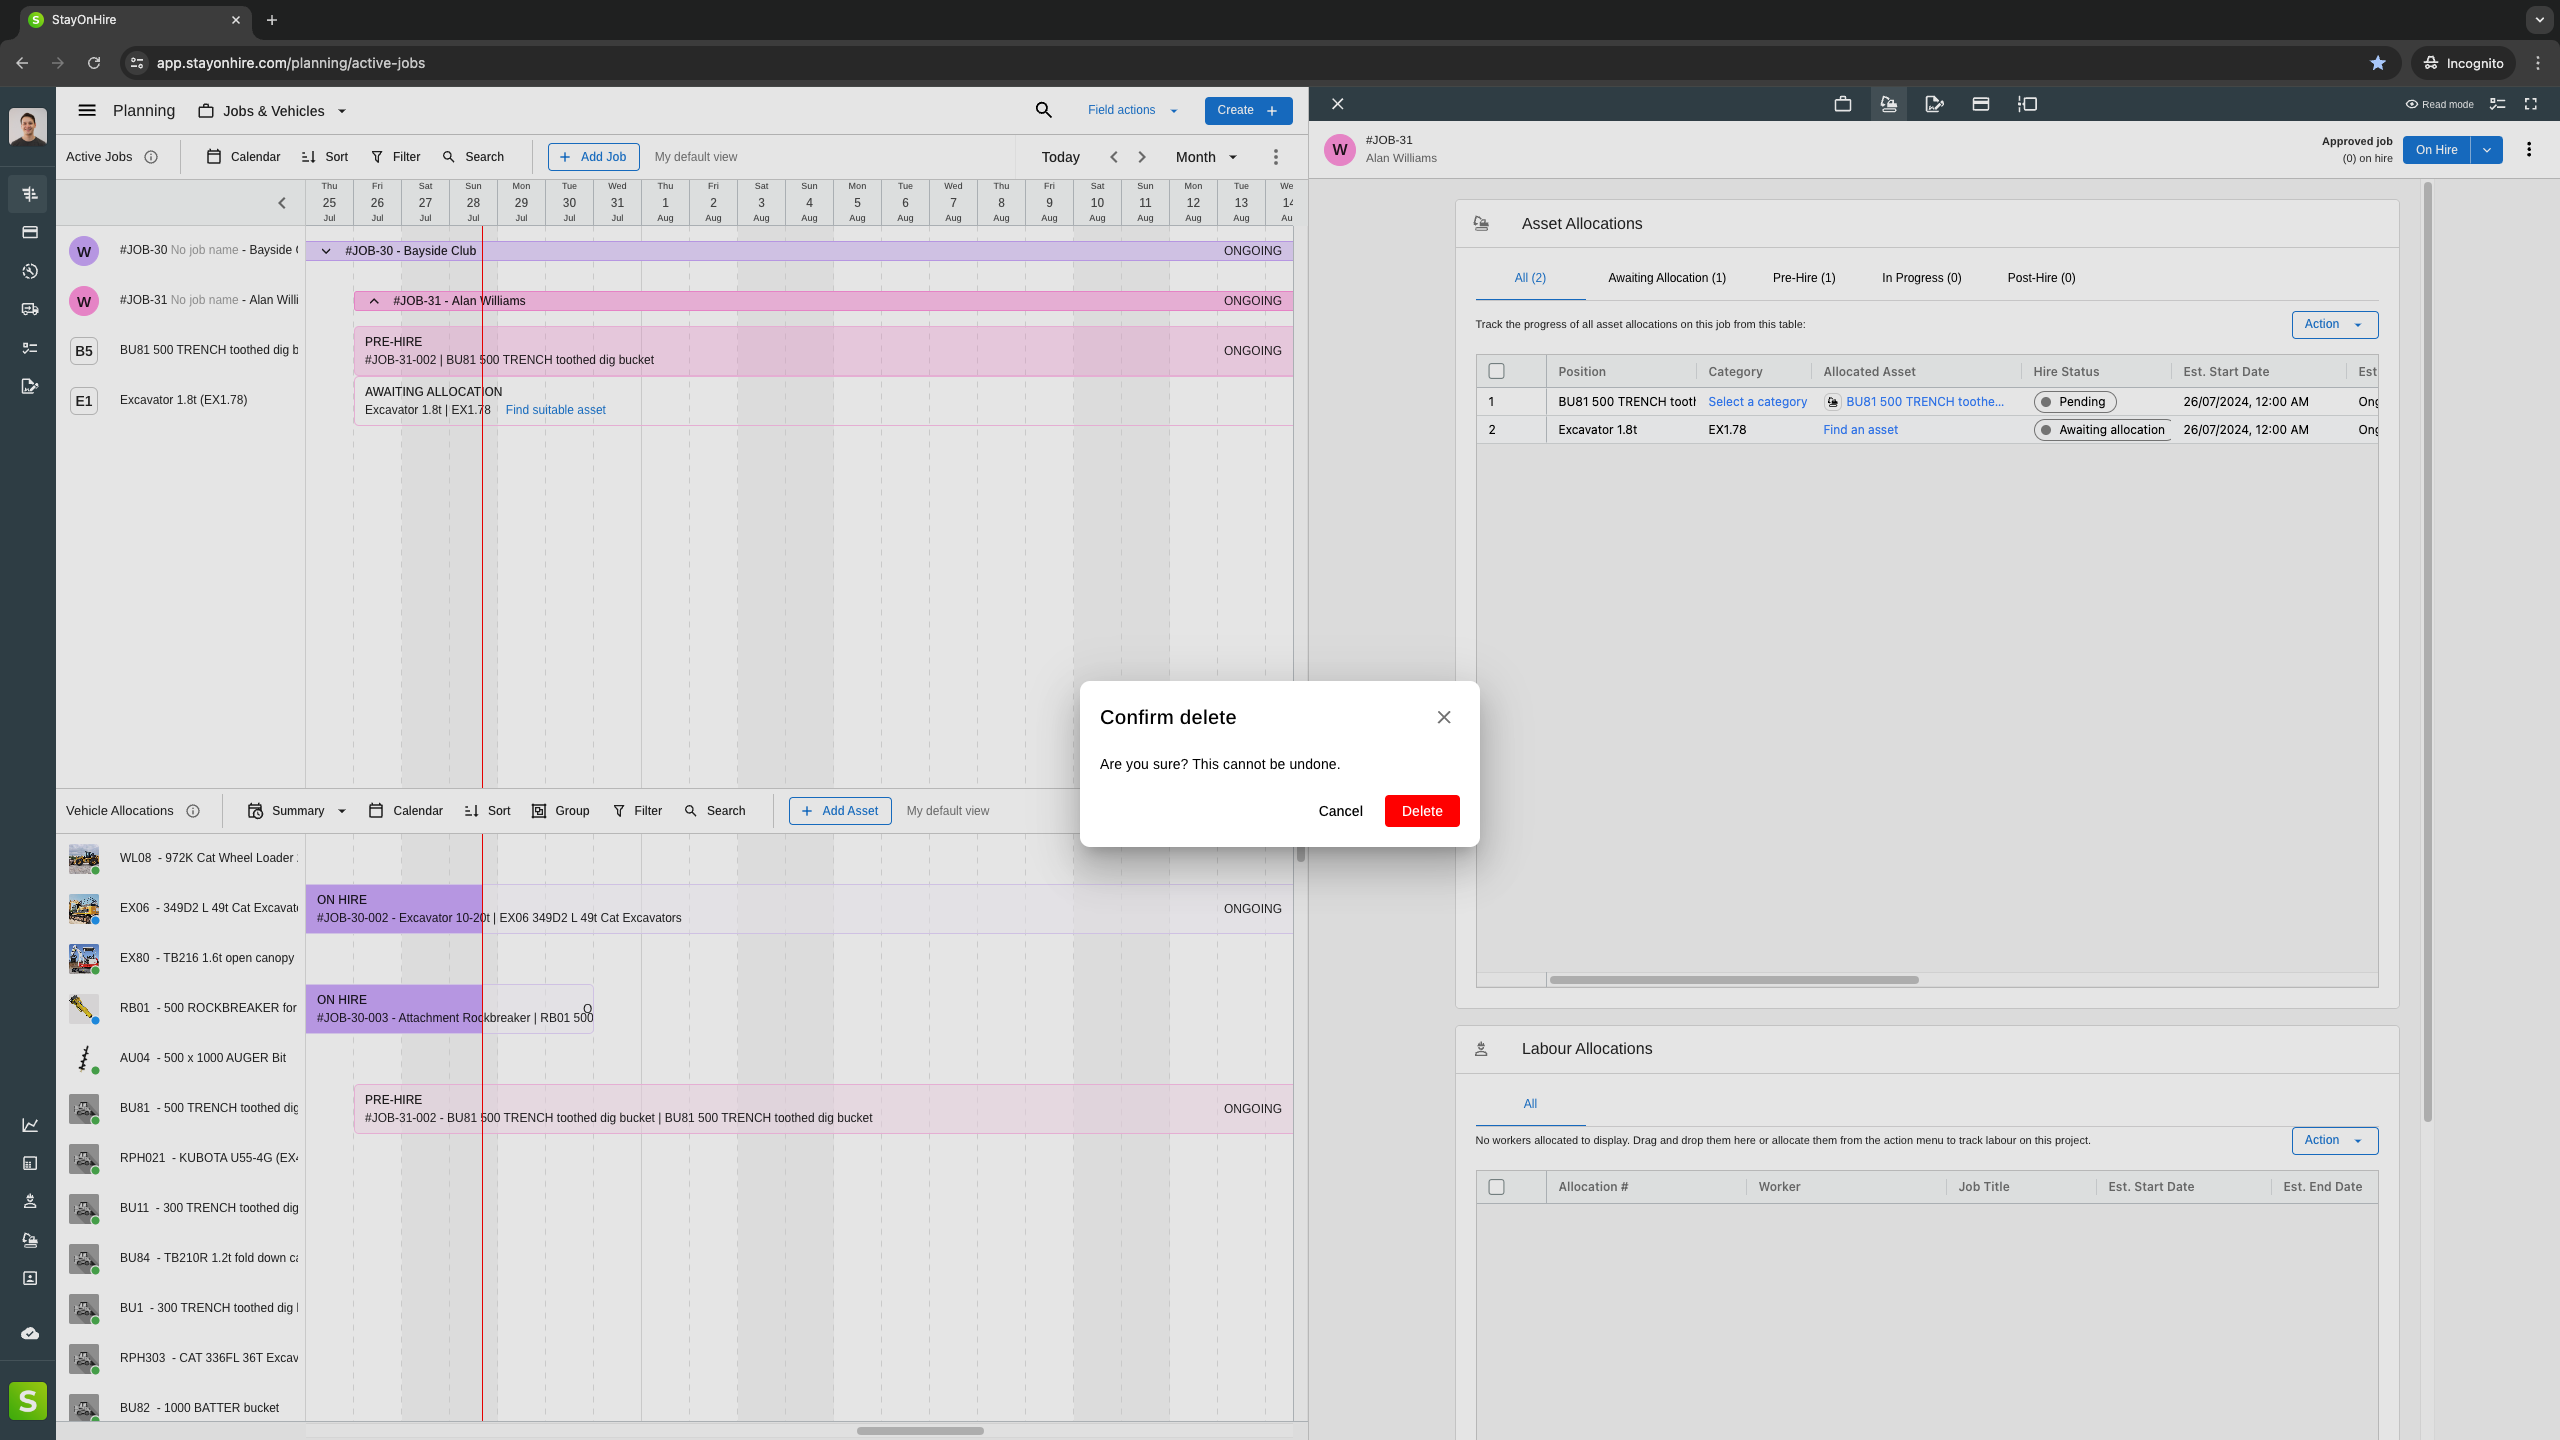
Task: Switch to the Awaiting Allocation (1) tab
Action: point(1666,278)
